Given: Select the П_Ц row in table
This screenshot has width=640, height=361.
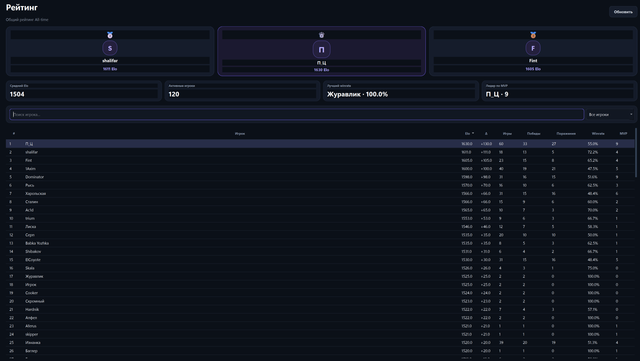Looking at the screenshot, I should click(x=320, y=144).
